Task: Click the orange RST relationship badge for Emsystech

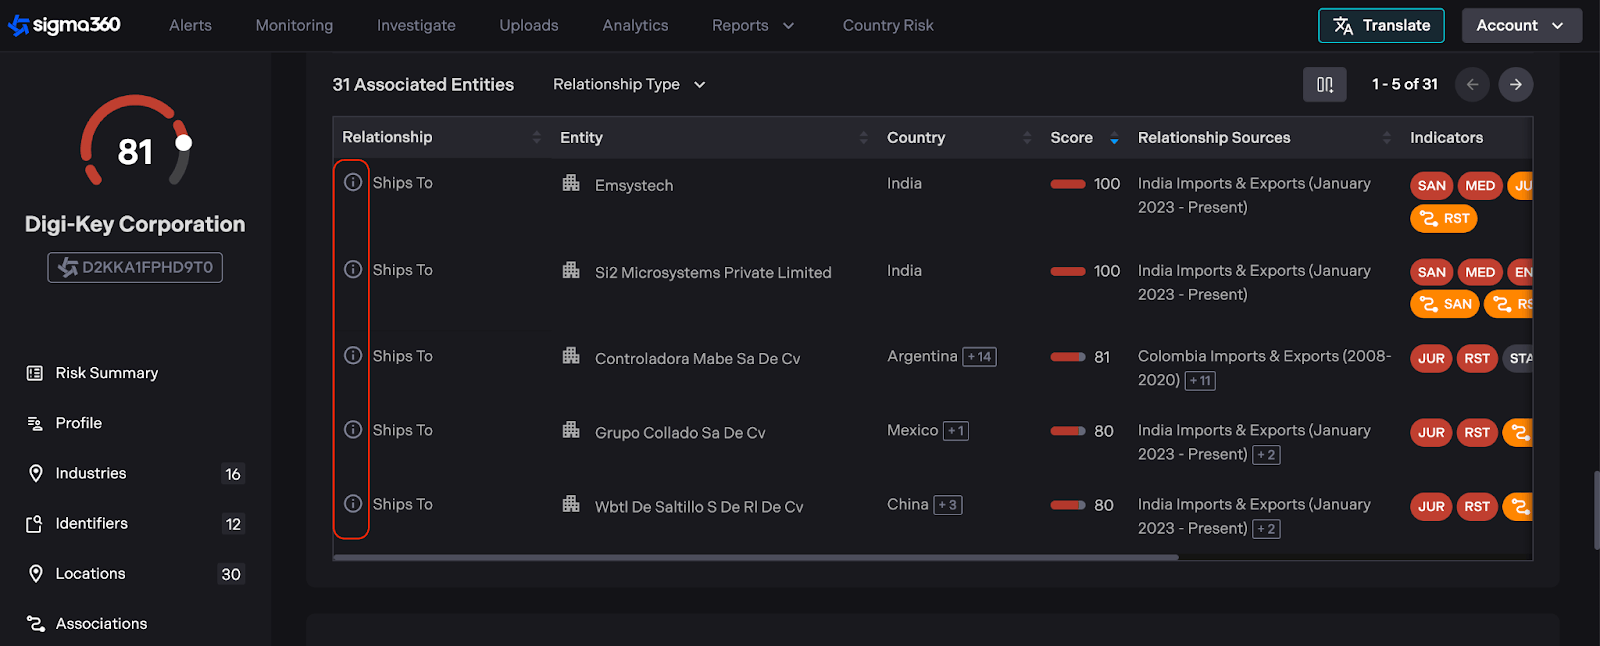Action: (1443, 218)
